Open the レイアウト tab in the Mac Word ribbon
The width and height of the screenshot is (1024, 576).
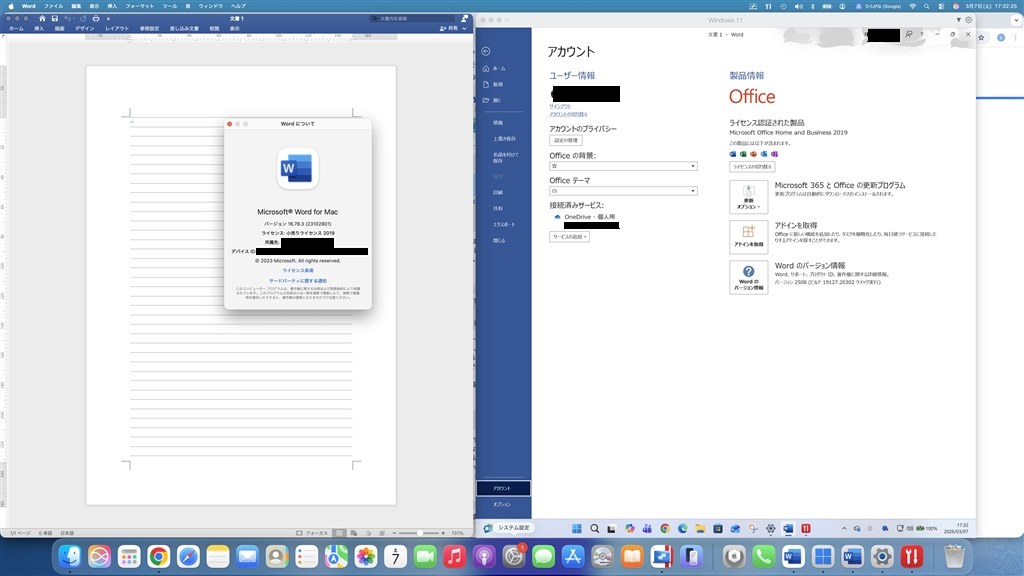pos(118,29)
